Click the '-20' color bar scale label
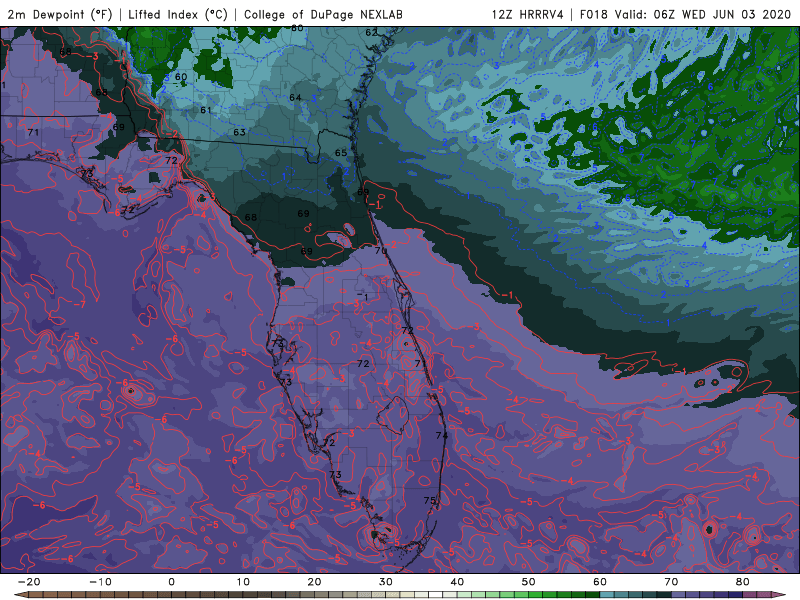 tap(29, 582)
